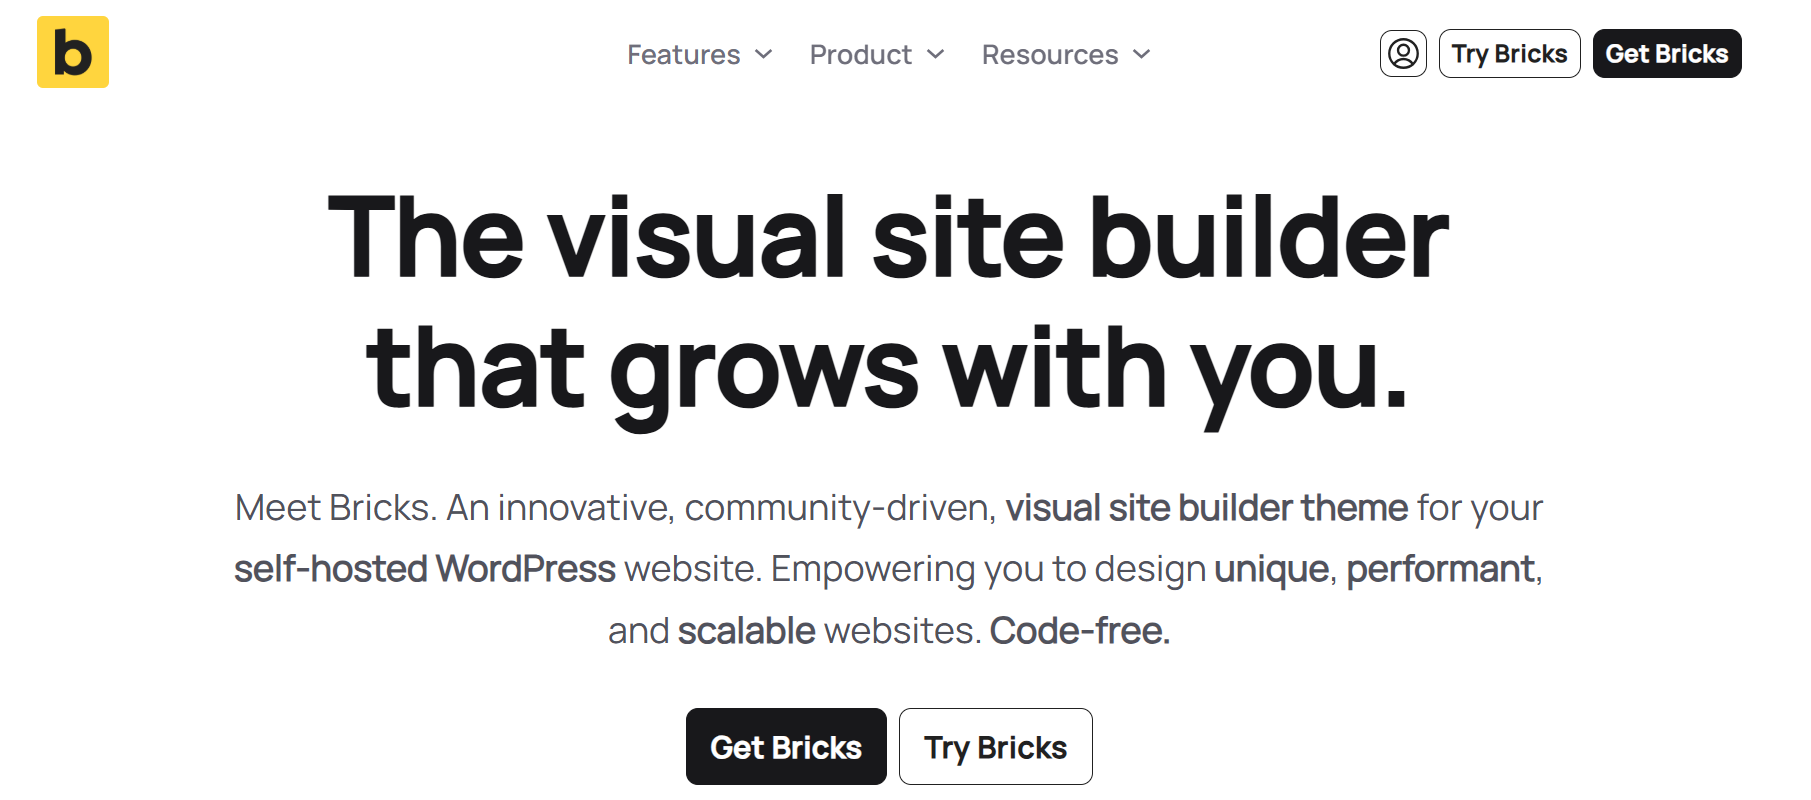Open the Resources menu label
Viewport: 1811px width, 800px height.
coord(1049,54)
